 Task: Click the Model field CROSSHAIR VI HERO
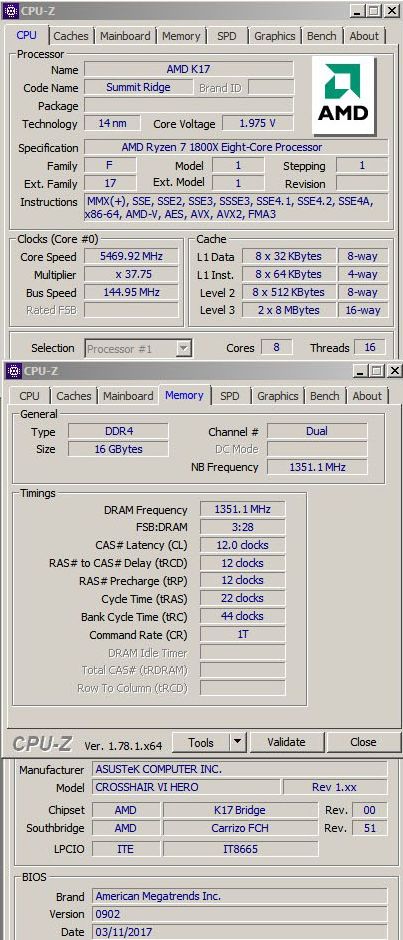(186, 787)
